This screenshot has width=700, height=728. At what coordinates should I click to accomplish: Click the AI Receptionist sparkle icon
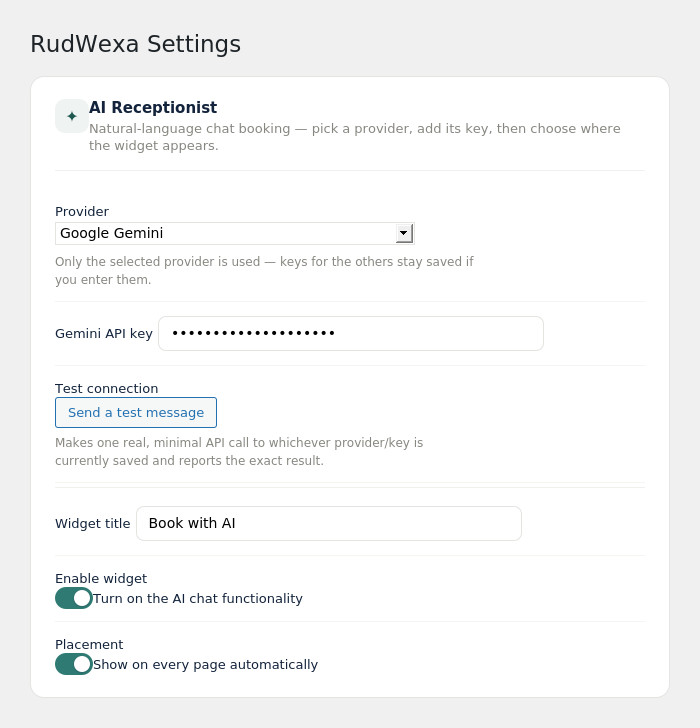72,116
